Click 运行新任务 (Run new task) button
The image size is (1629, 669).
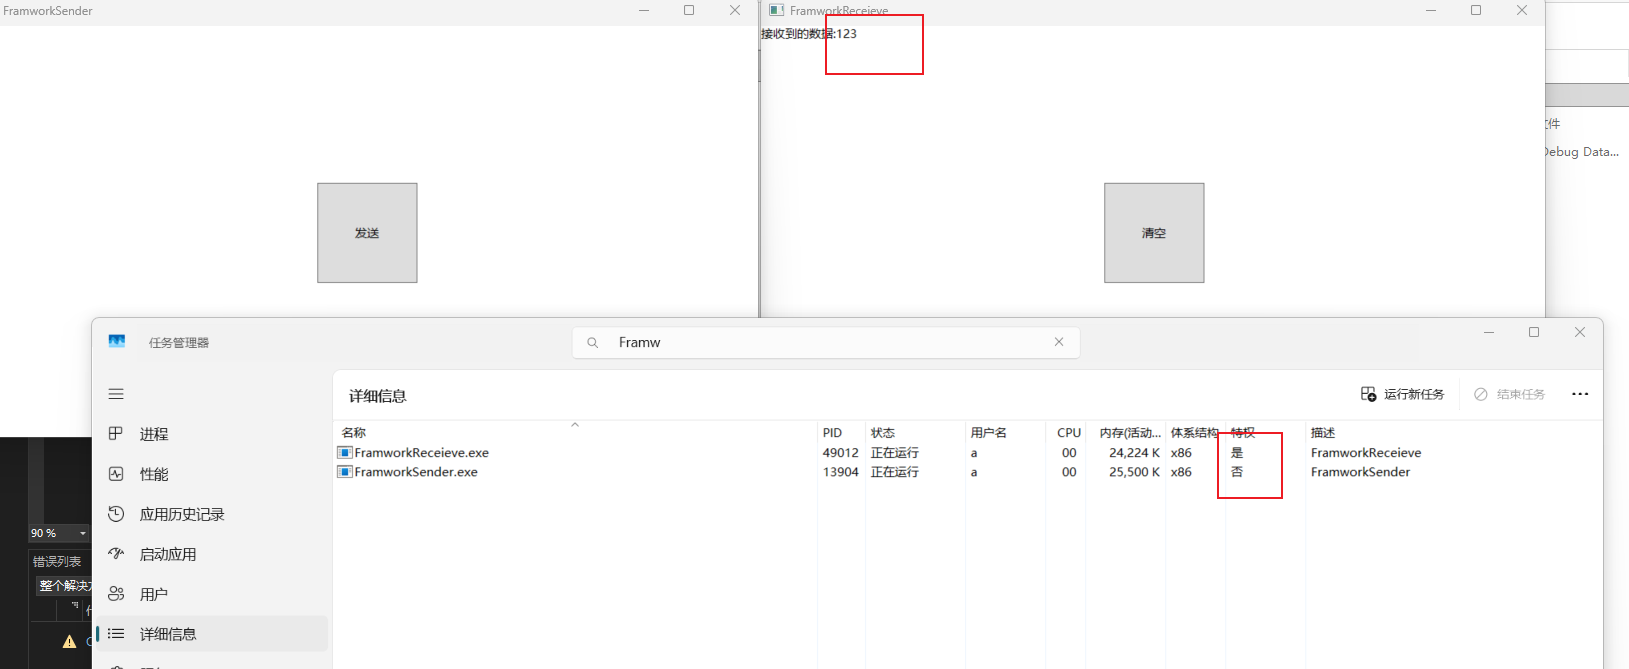[1402, 394]
